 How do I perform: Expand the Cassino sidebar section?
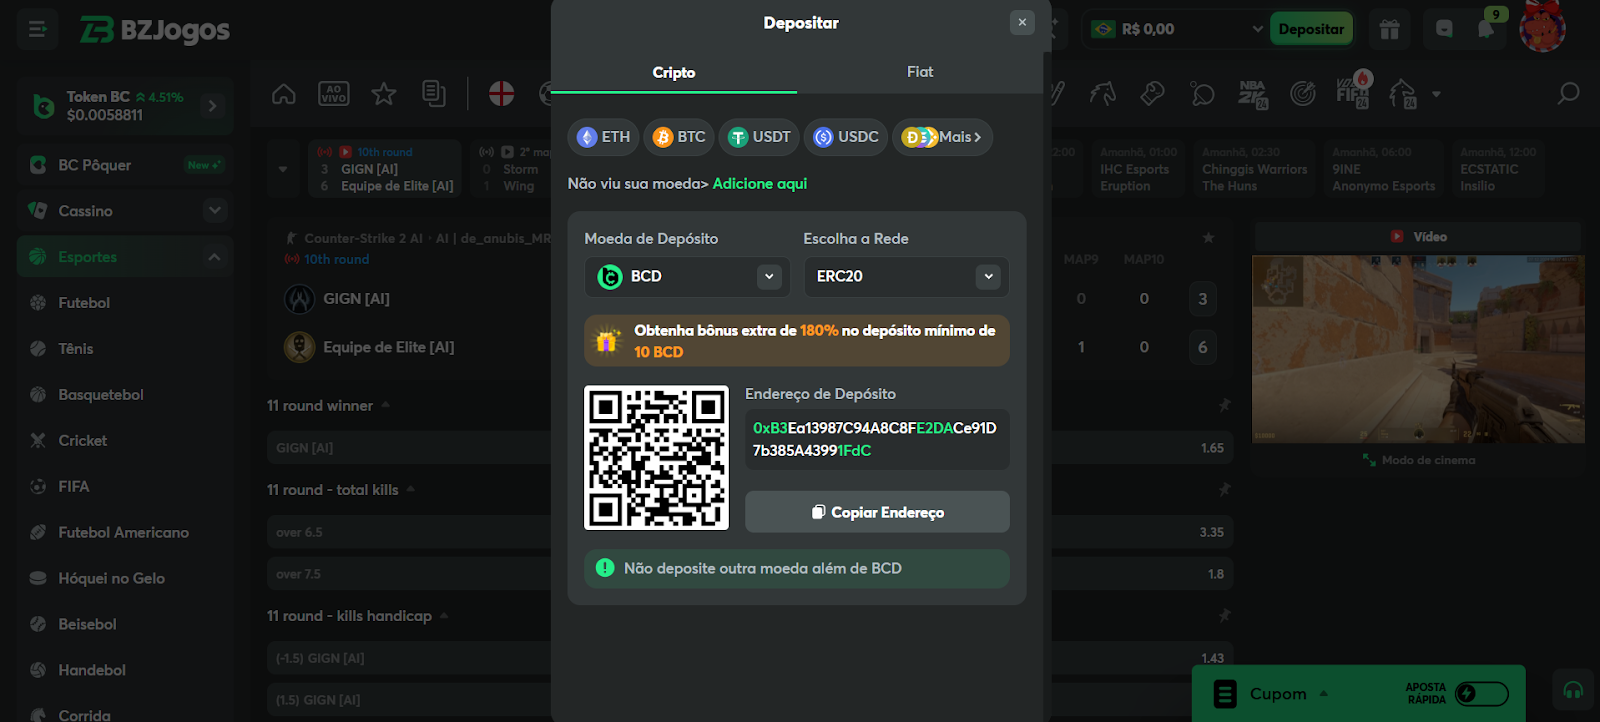pos(214,211)
